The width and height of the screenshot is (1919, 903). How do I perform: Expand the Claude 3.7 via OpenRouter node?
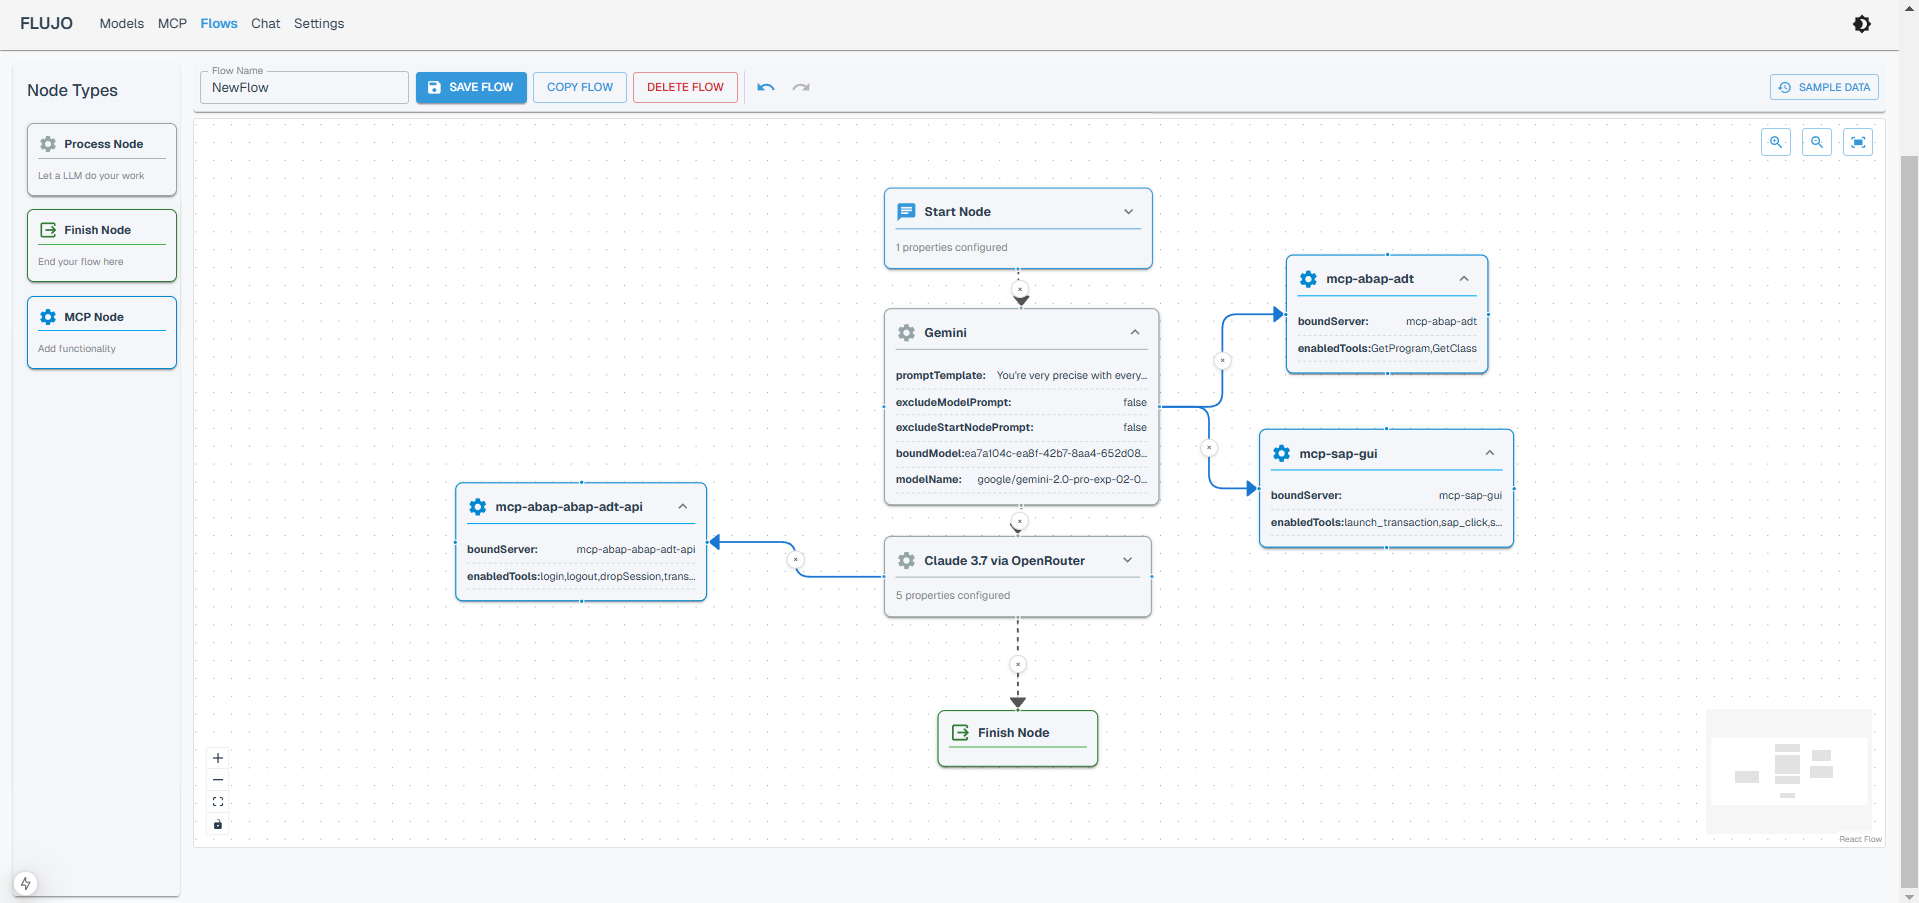click(x=1128, y=560)
